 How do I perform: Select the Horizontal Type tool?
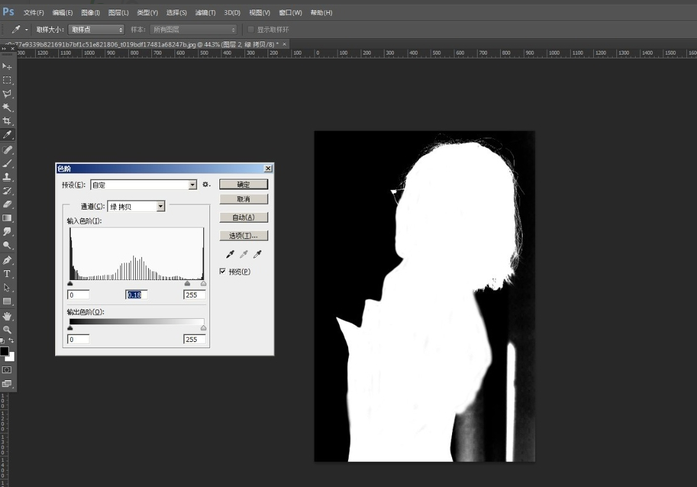tap(7, 273)
